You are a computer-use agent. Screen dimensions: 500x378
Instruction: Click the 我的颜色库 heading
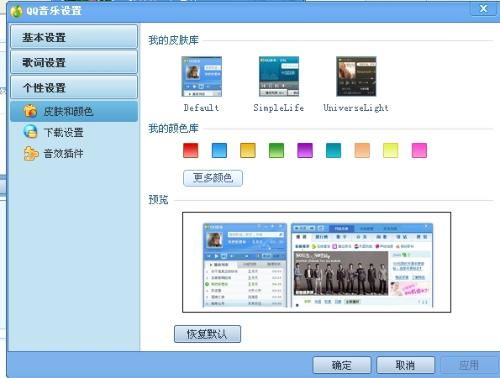173,128
